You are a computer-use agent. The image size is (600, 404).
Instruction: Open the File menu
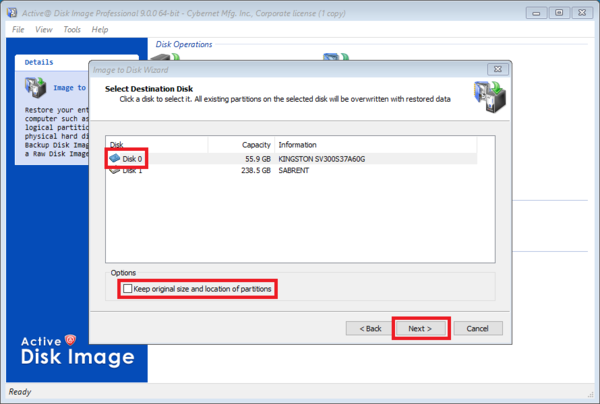[18, 30]
